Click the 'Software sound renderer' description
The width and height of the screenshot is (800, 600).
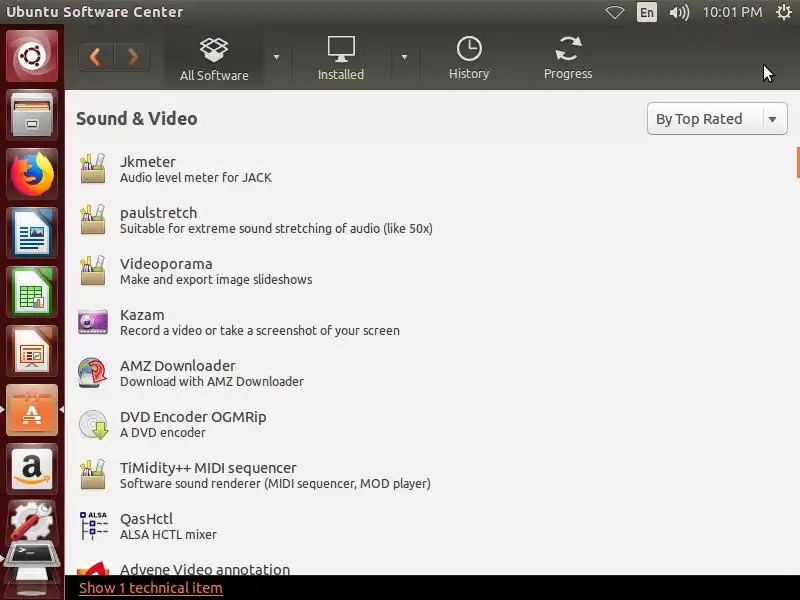point(275,484)
